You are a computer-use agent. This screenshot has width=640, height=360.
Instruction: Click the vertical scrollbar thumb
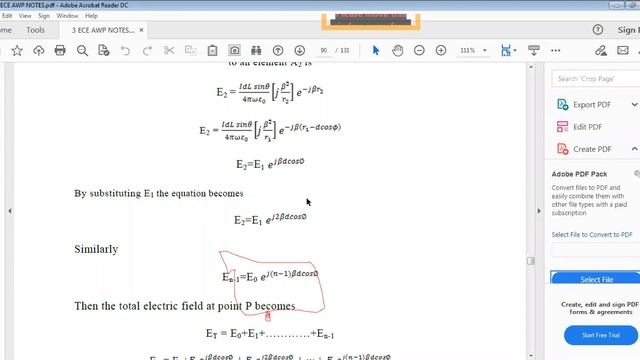click(531, 261)
